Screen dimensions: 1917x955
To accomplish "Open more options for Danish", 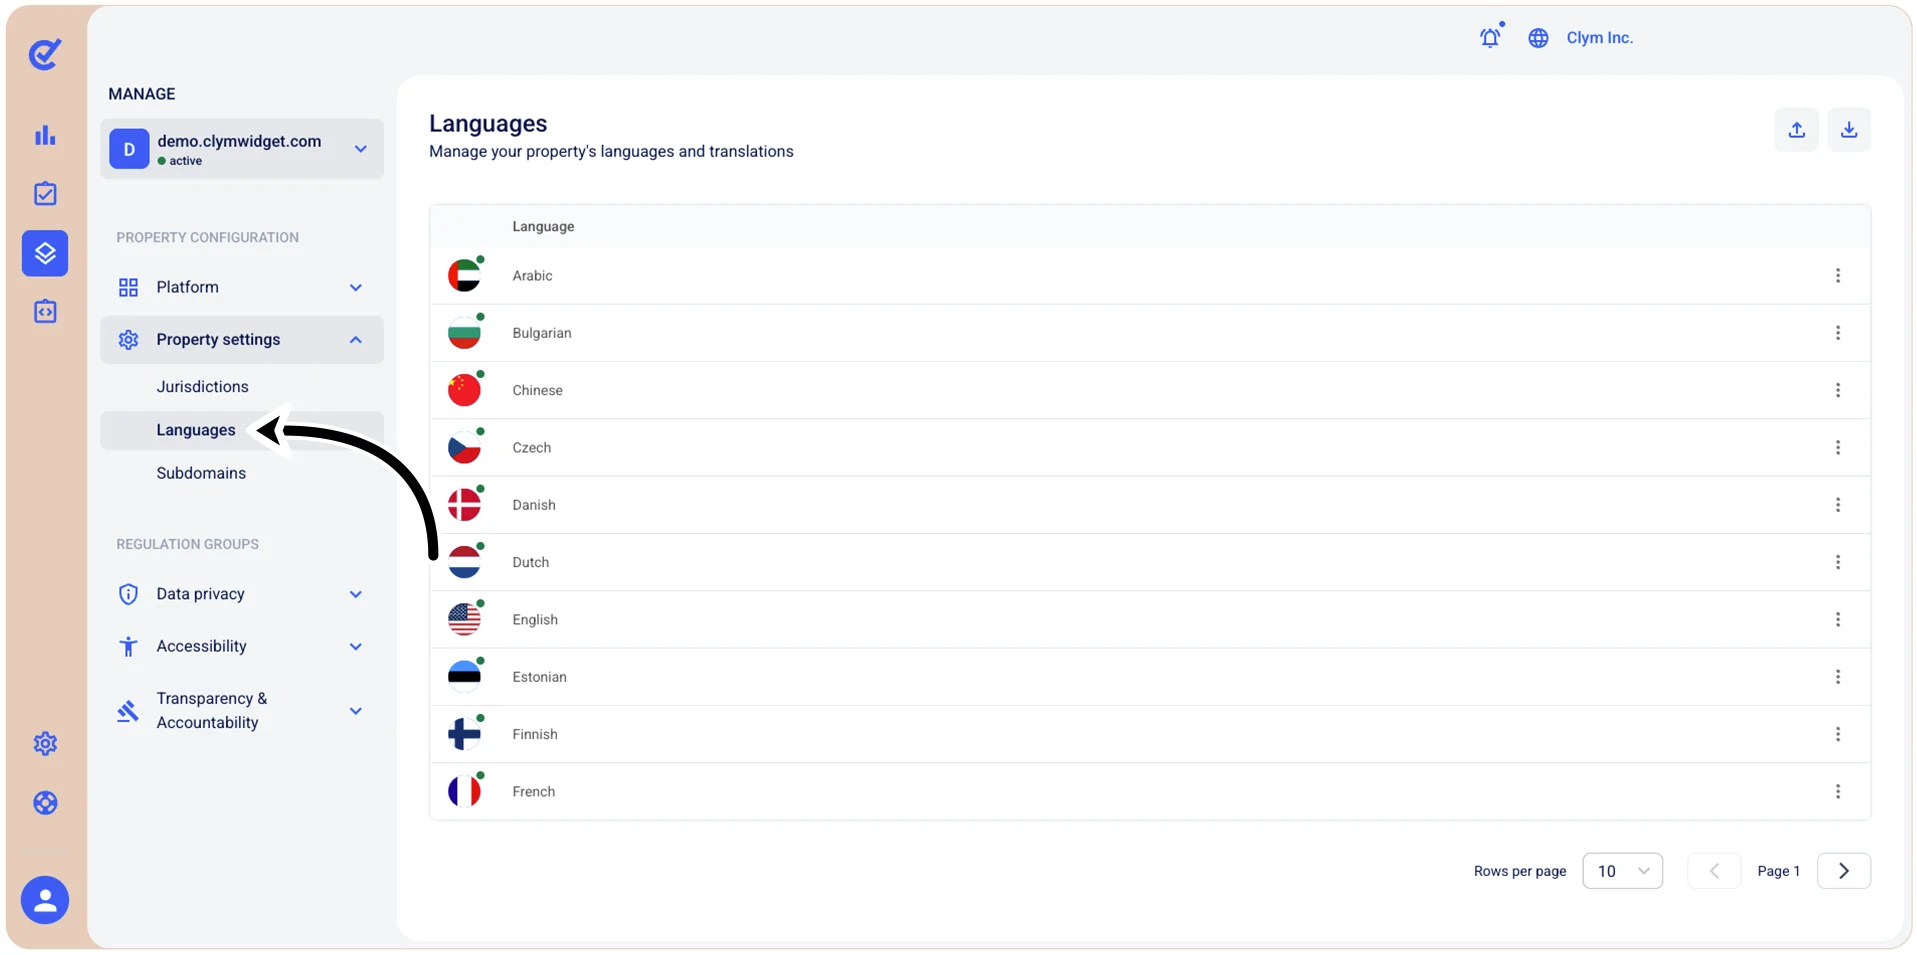I will pos(1837,505).
